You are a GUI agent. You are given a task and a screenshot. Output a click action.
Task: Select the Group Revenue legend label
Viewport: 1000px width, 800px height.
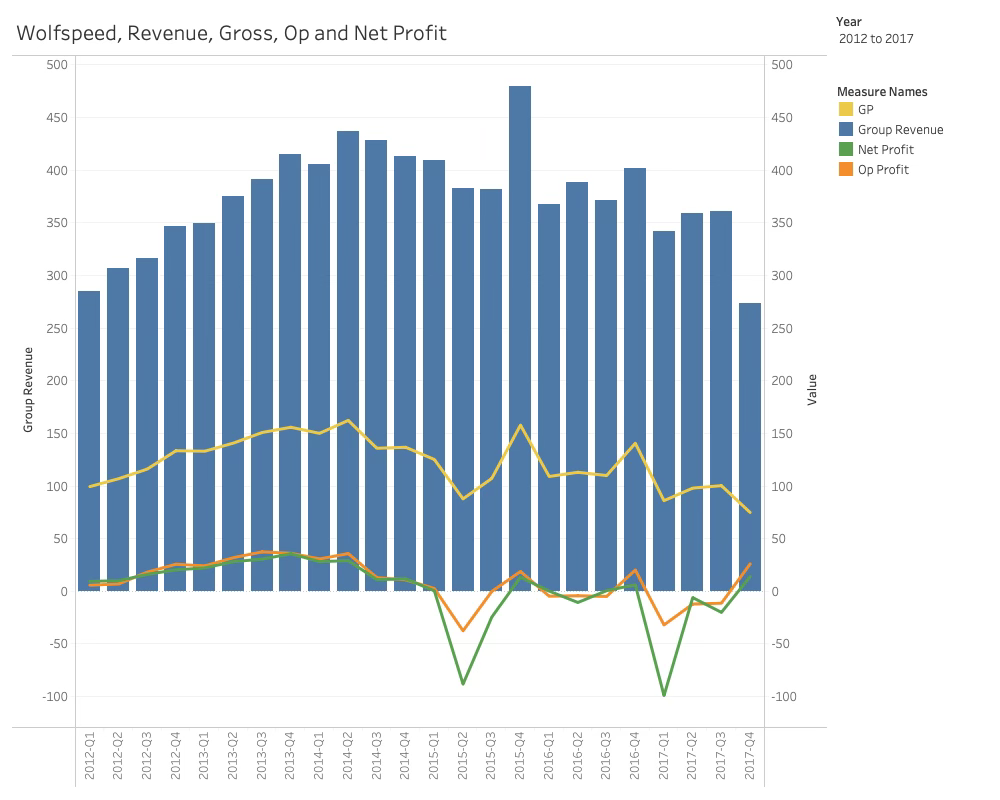click(x=900, y=130)
